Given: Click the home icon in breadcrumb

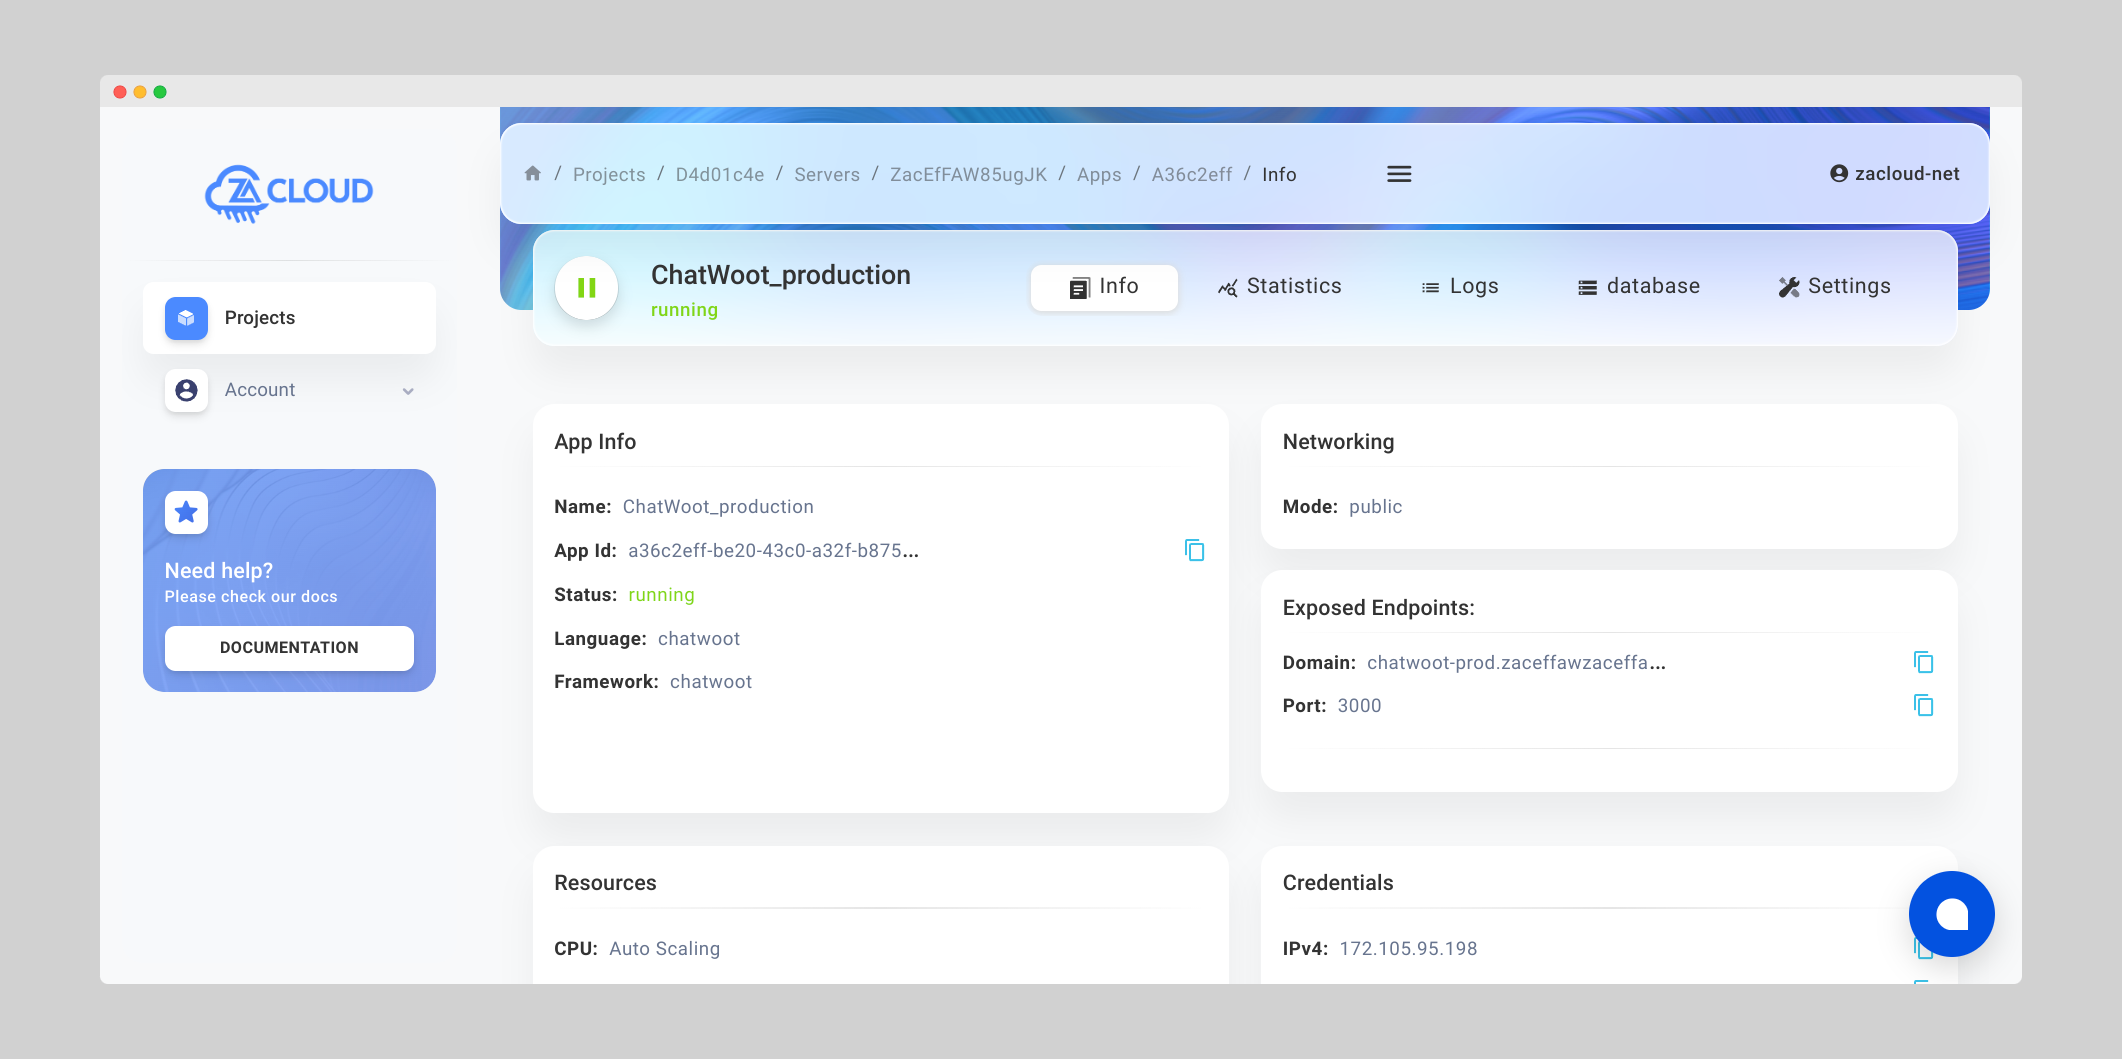Looking at the screenshot, I should 533,174.
